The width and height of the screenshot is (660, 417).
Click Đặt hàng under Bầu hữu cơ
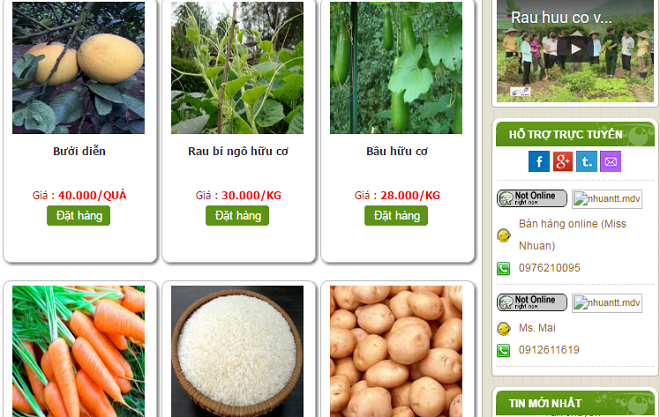tap(396, 216)
